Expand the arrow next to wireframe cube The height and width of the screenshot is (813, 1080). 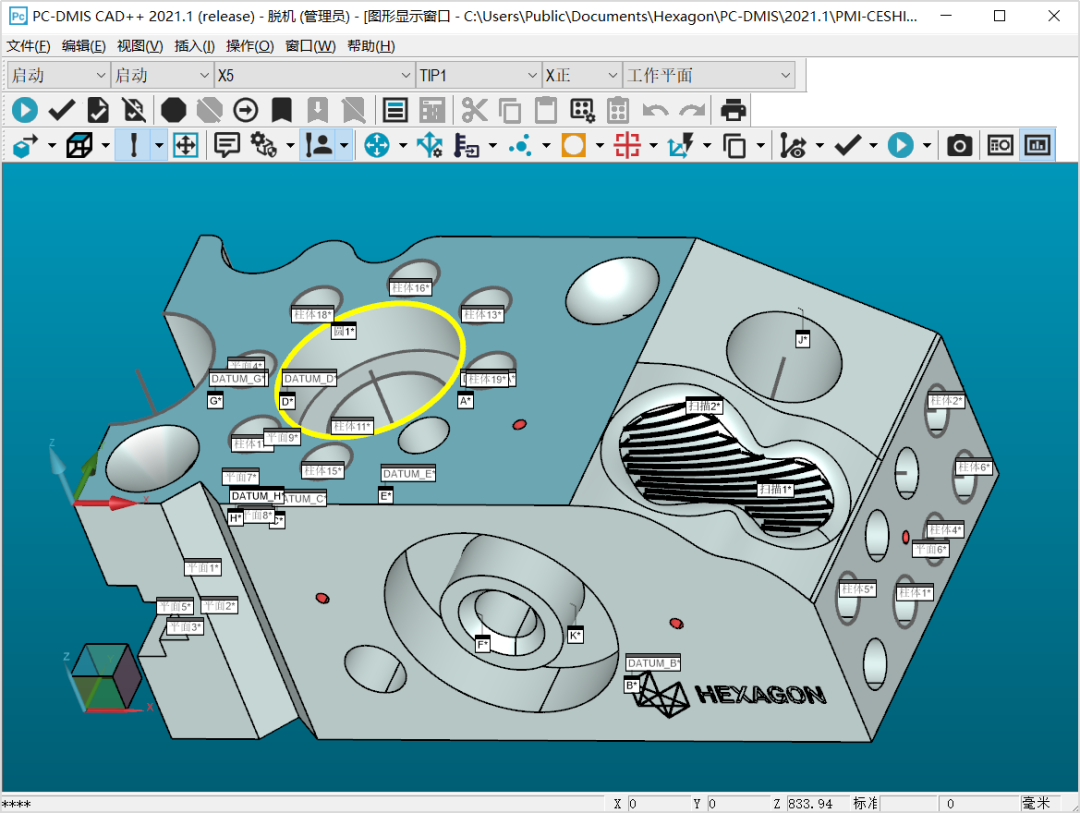point(105,145)
